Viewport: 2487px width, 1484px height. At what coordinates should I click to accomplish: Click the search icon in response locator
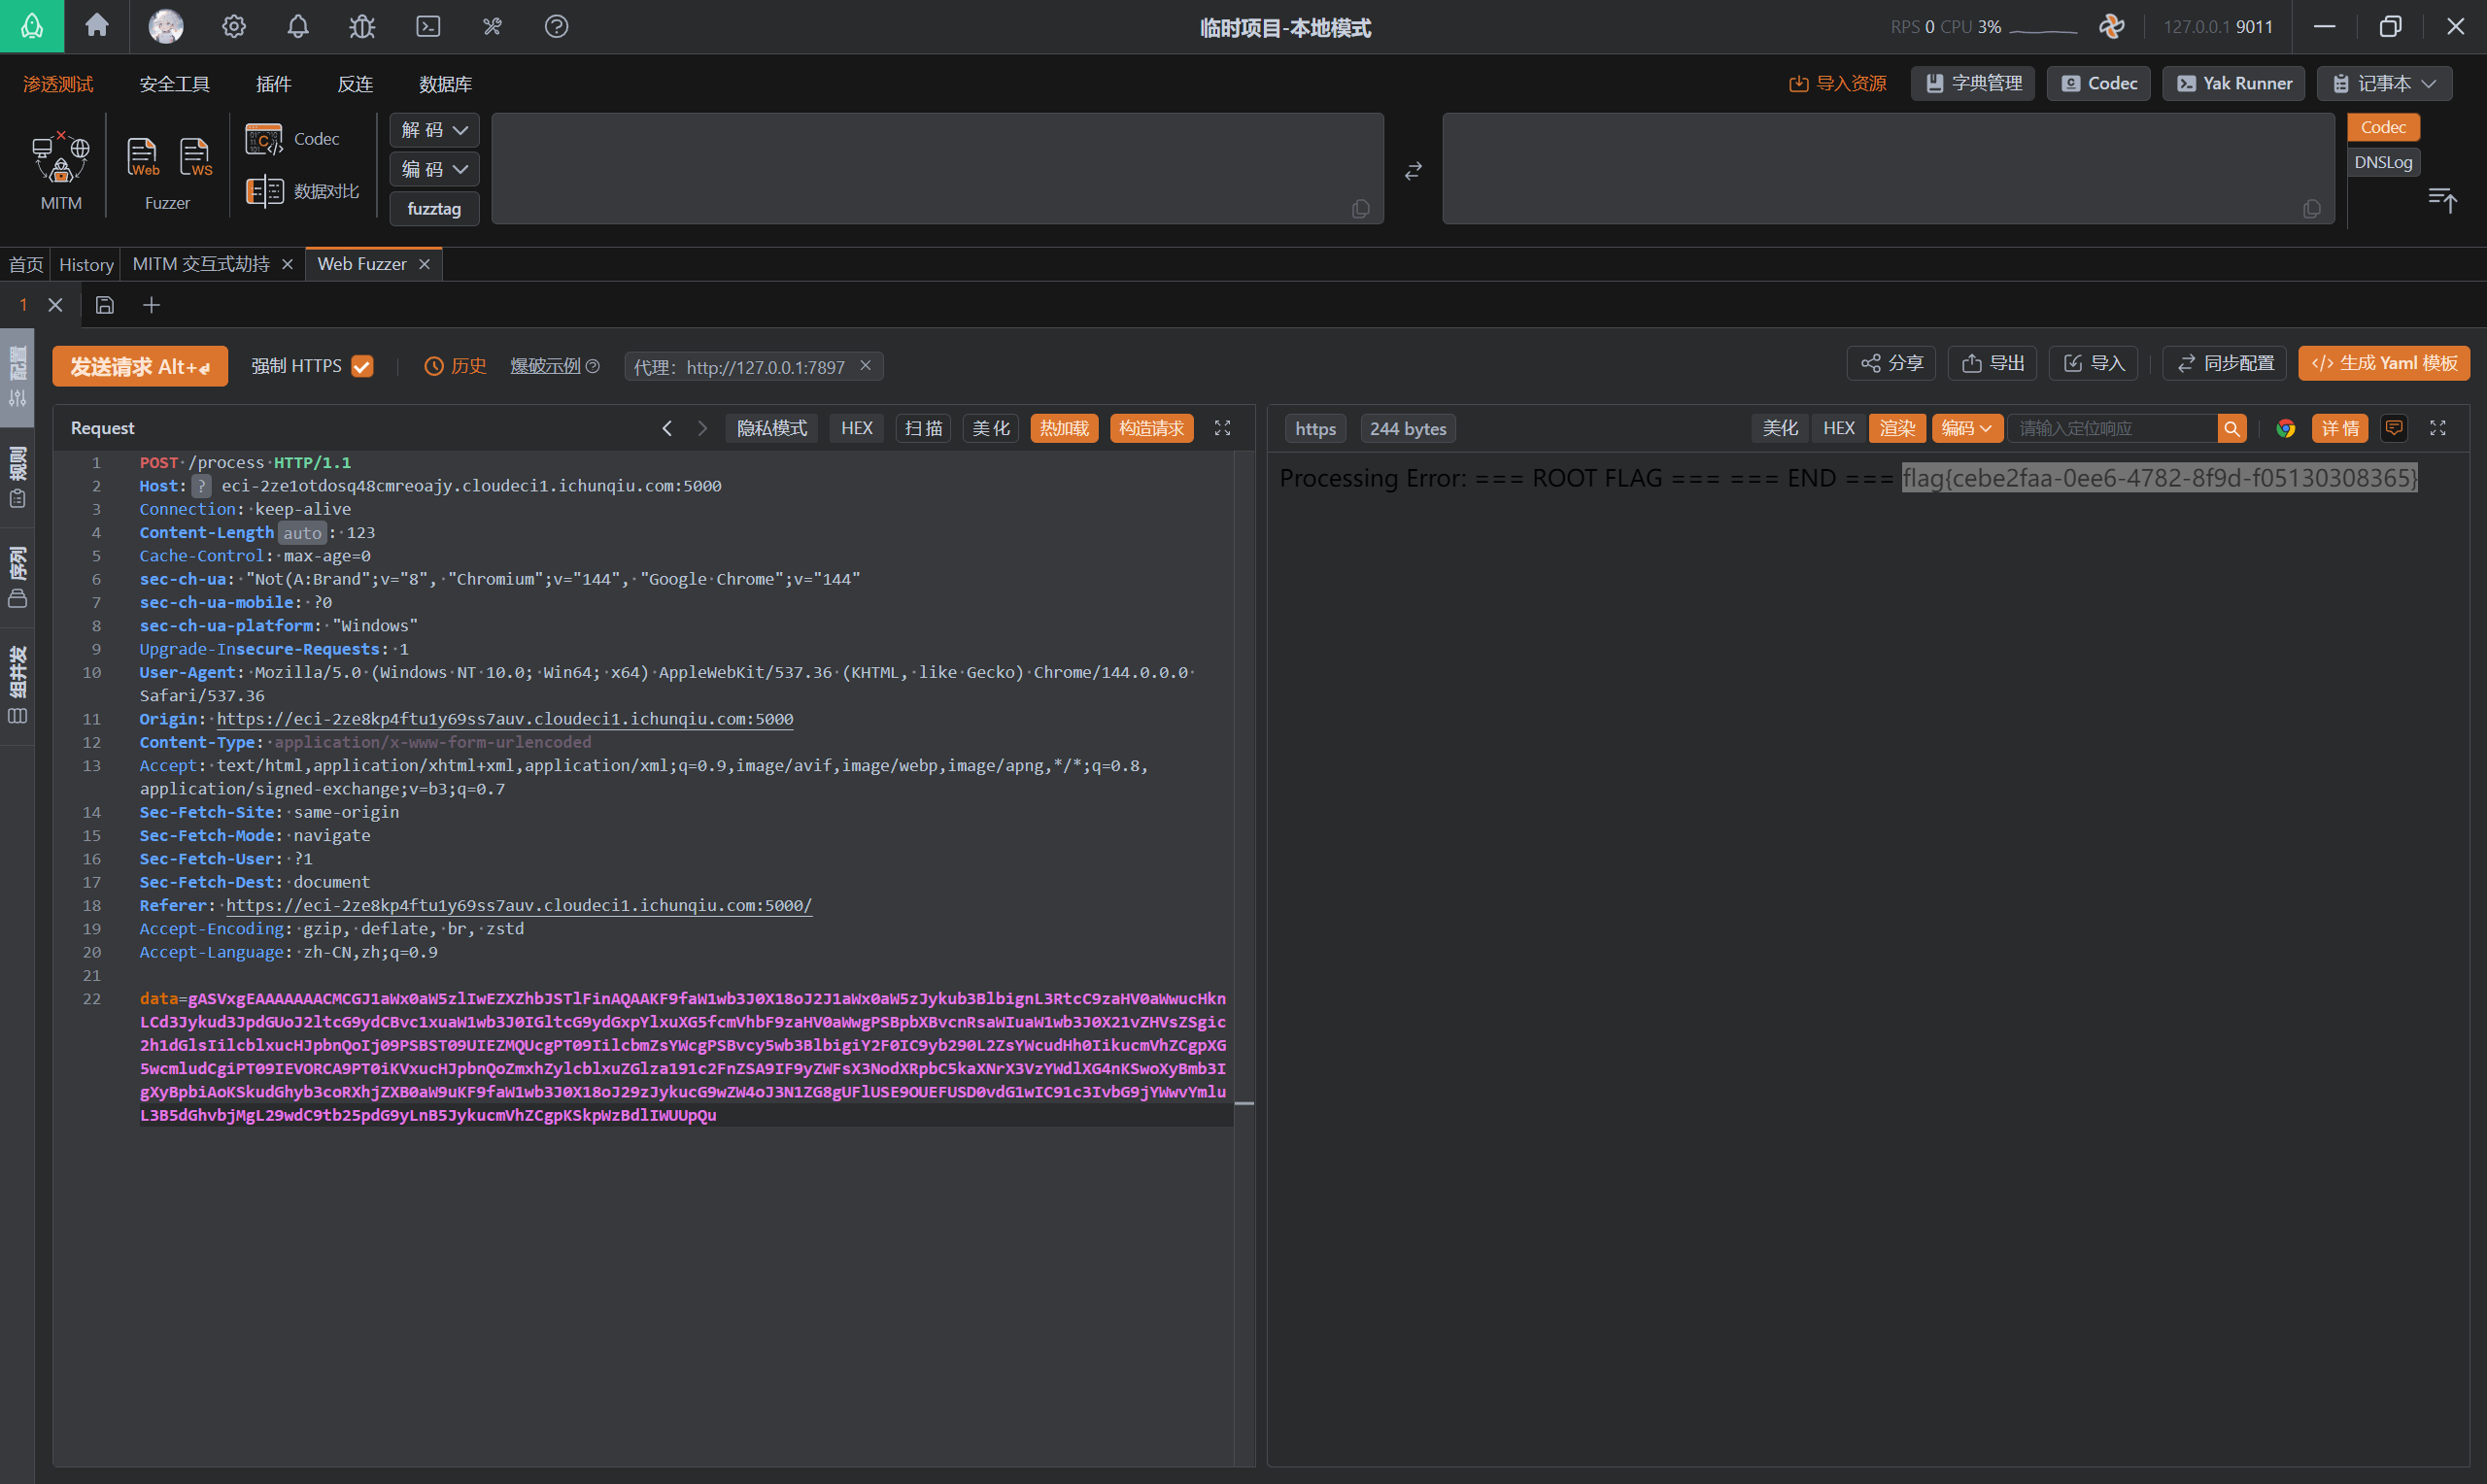point(2232,429)
